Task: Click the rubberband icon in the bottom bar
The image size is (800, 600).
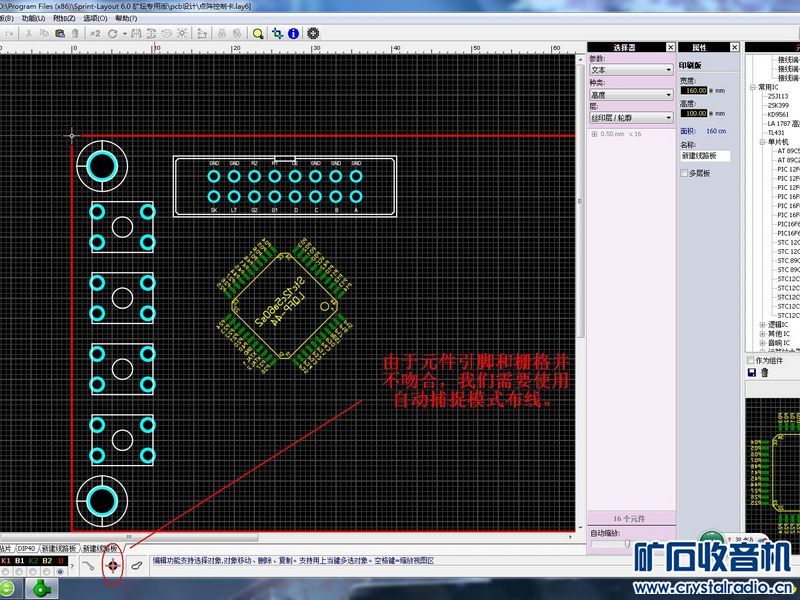Action: pyautogui.click(x=136, y=565)
